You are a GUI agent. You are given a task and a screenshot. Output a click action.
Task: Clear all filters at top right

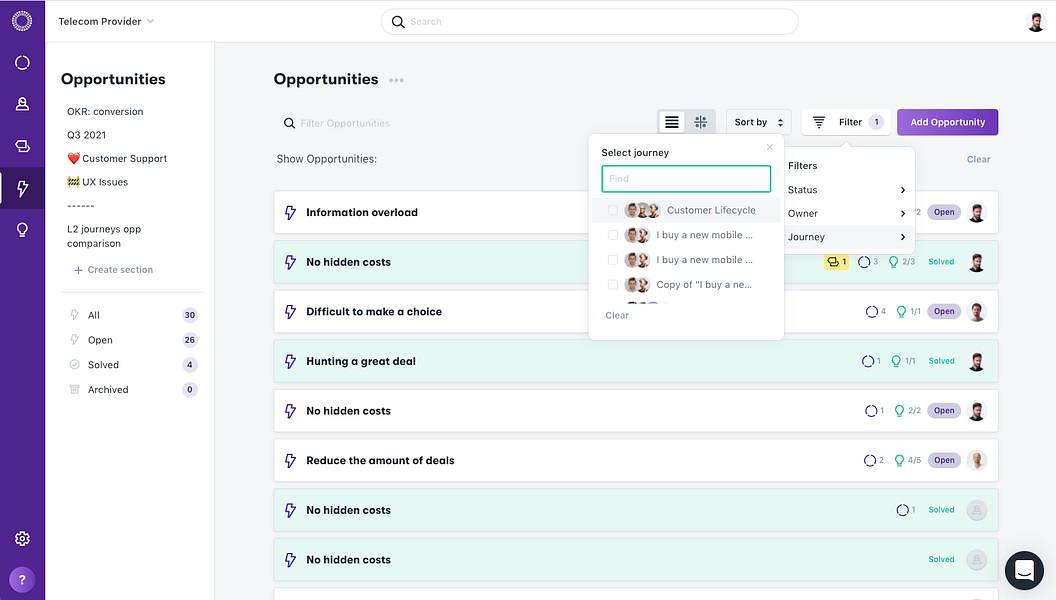tap(978, 160)
